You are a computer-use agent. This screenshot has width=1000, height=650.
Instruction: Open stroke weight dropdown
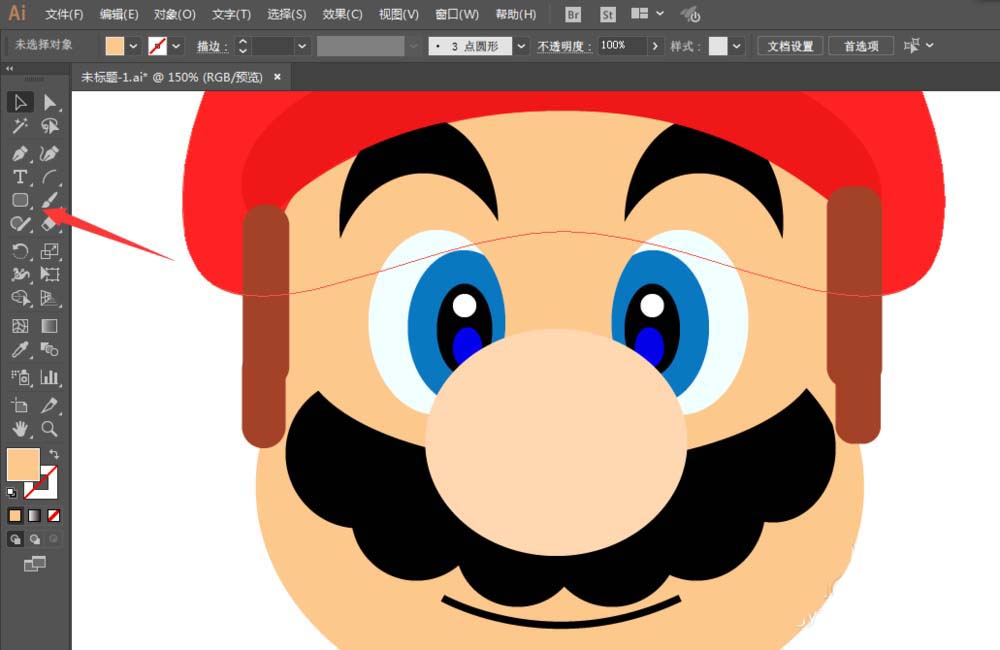tap(302, 46)
